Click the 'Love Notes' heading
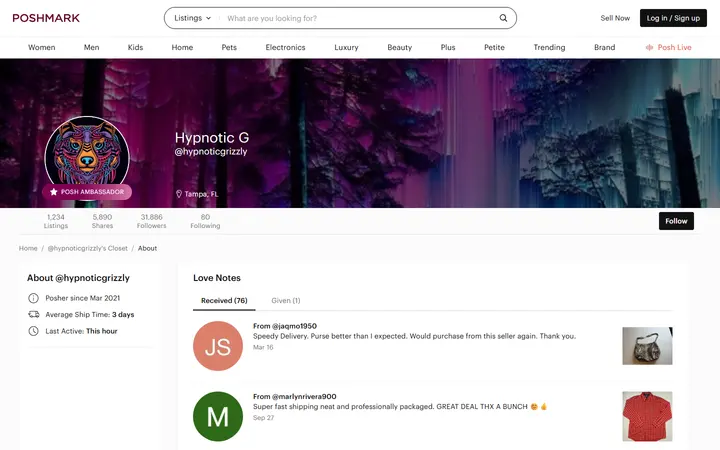Viewport: 720px width, 450px height. tap(217, 278)
